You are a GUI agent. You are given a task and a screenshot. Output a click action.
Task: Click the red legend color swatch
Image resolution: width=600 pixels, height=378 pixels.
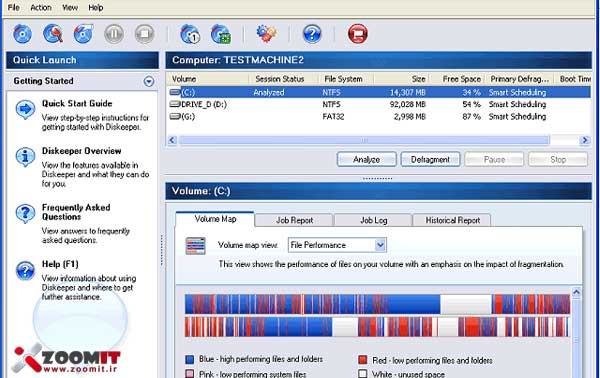tap(363, 360)
